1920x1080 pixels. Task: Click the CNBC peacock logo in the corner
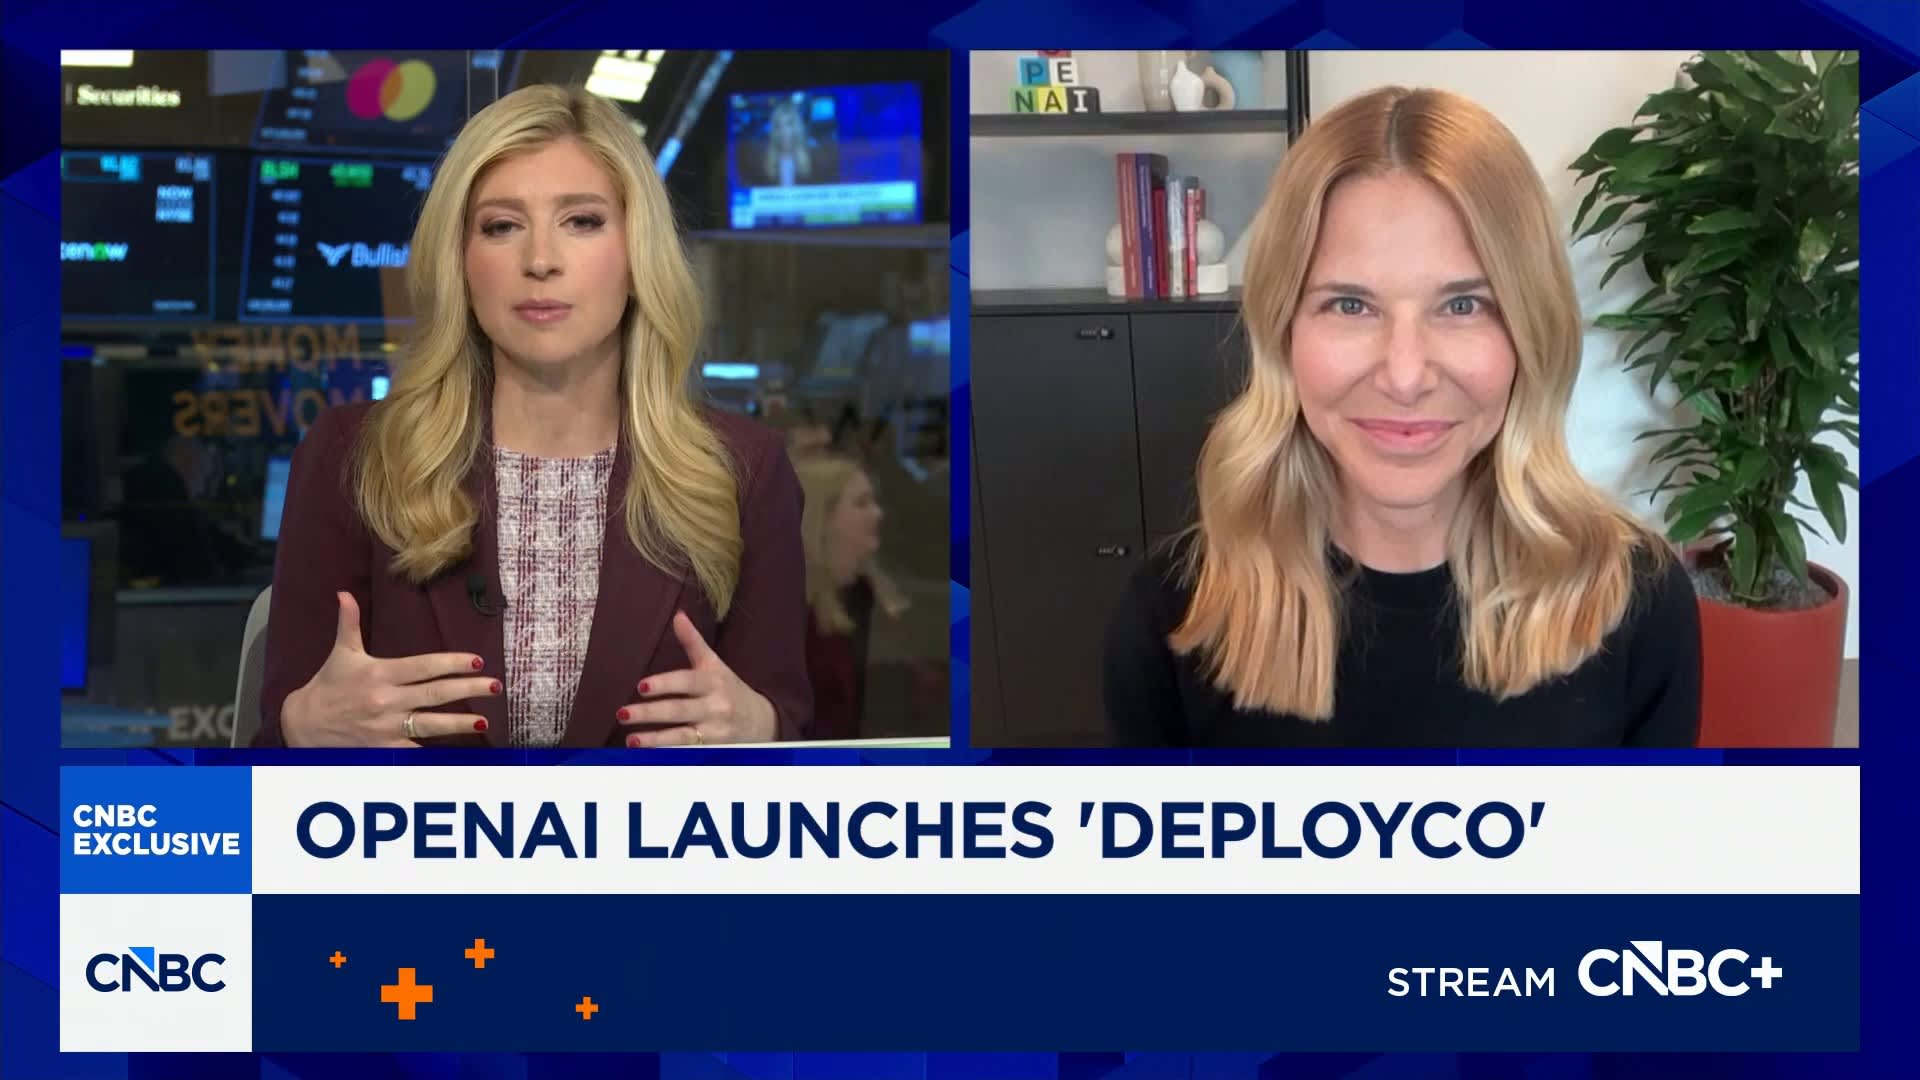(155, 971)
